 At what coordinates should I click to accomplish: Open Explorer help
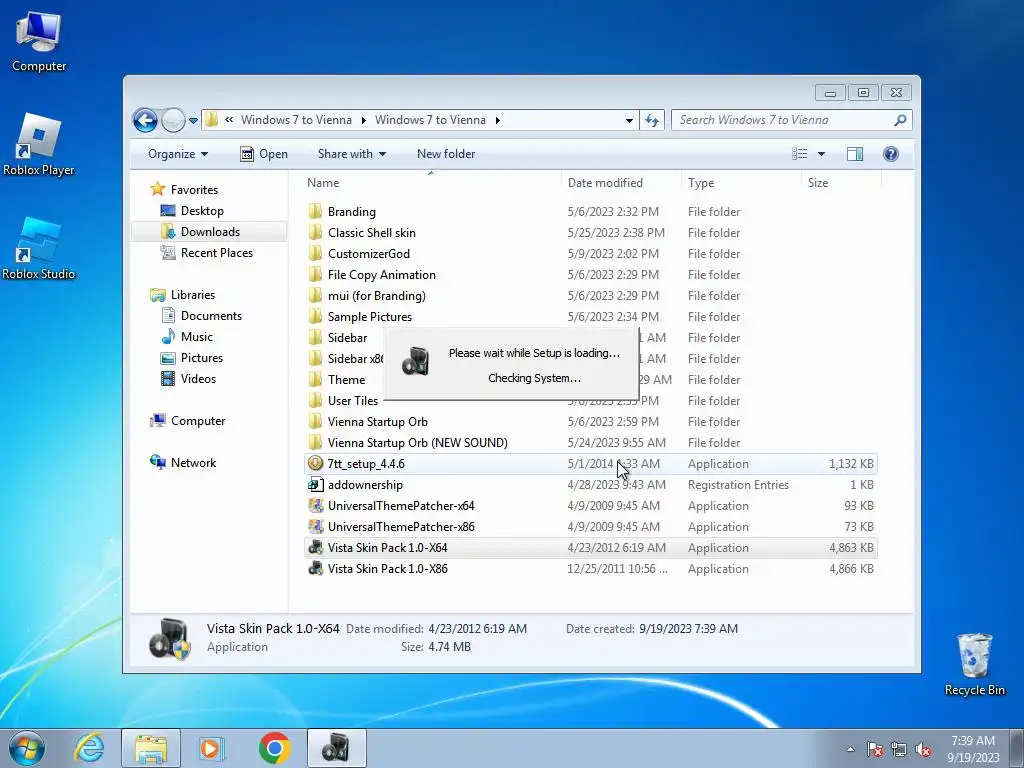pyautogui.click(x=890, y=154)
